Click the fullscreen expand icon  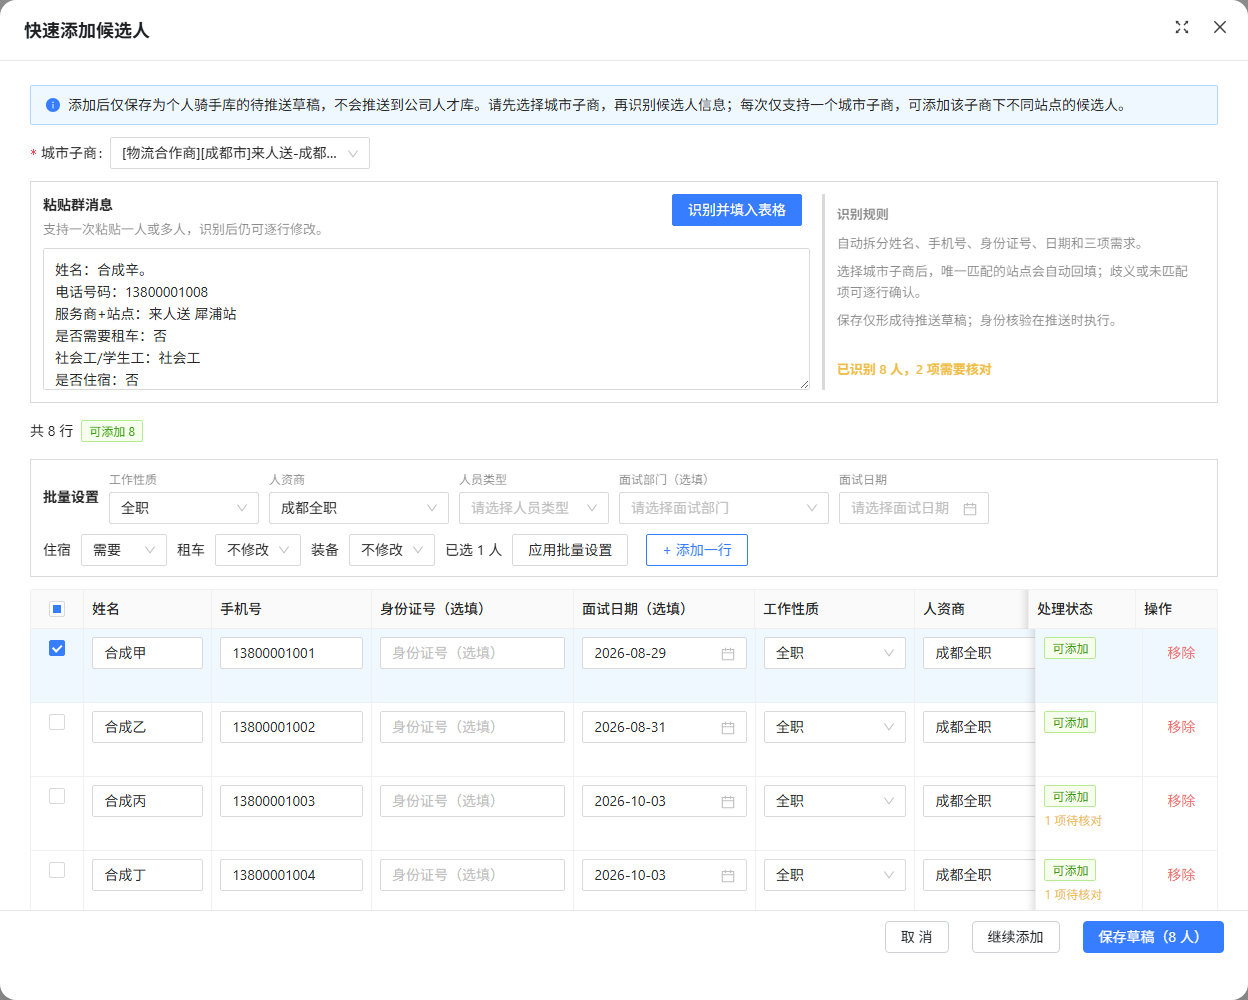tap(1182, 27)
